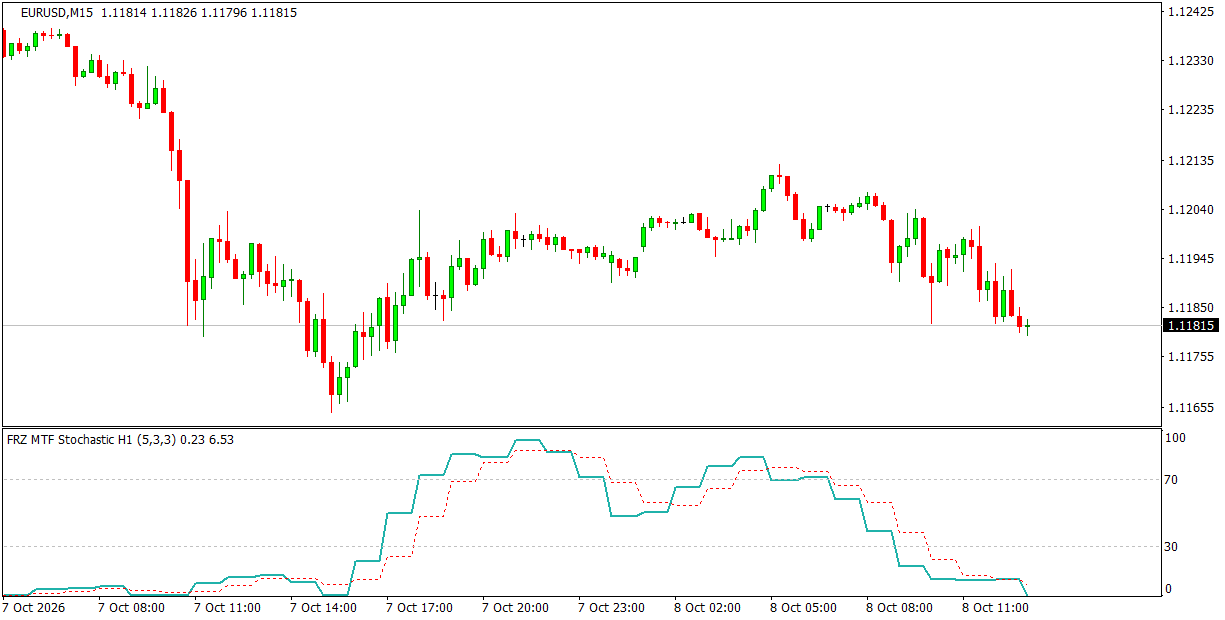Click the 7 Oct 23:00 time label
1225x620 pixels.
[611, 607]
